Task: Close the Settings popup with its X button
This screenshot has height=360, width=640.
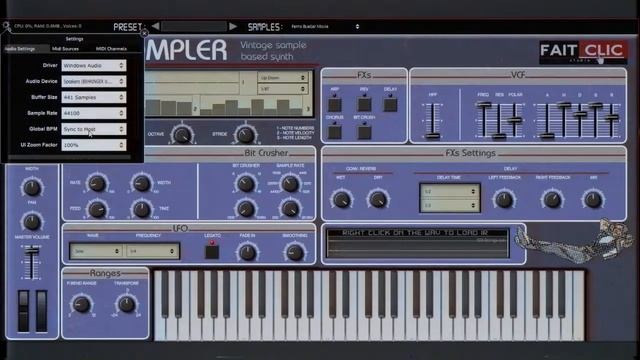Action: pyautogui.click(x=144, y=33)
